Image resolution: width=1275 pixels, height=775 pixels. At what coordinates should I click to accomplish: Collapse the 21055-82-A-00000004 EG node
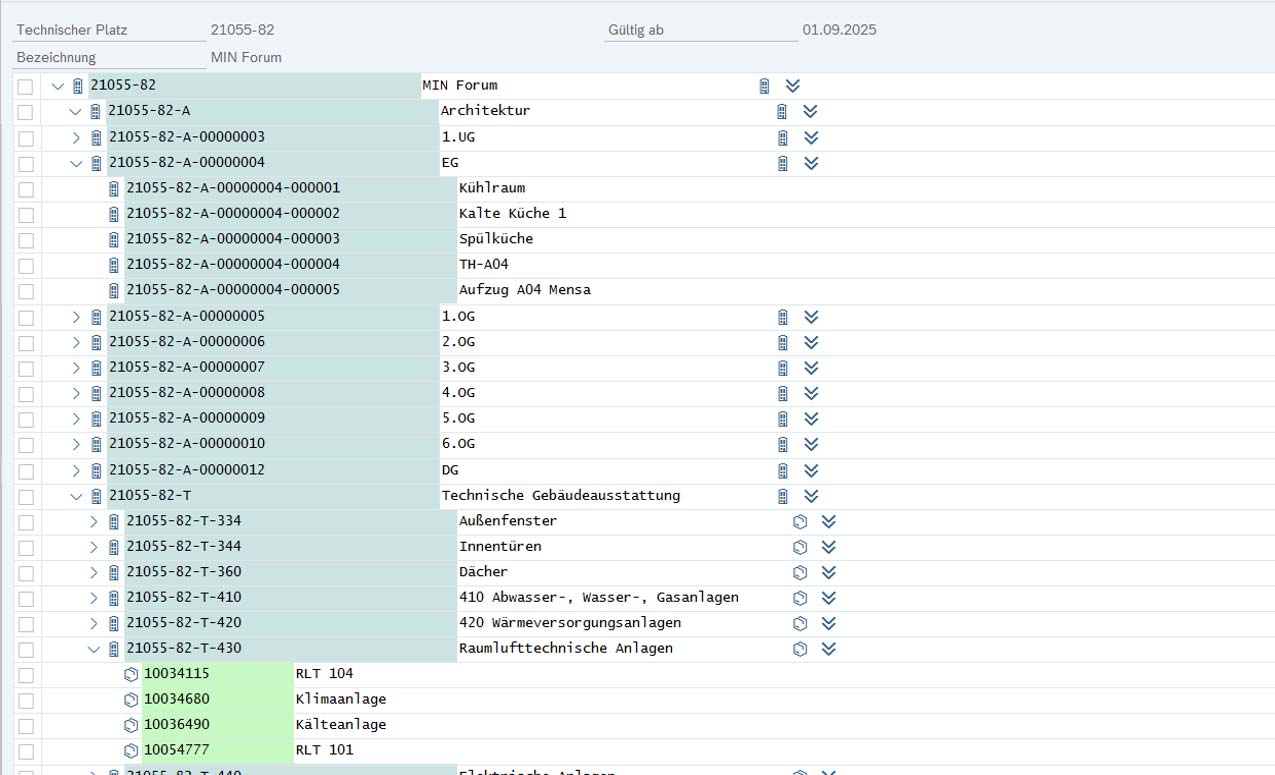tap(76, 163)
